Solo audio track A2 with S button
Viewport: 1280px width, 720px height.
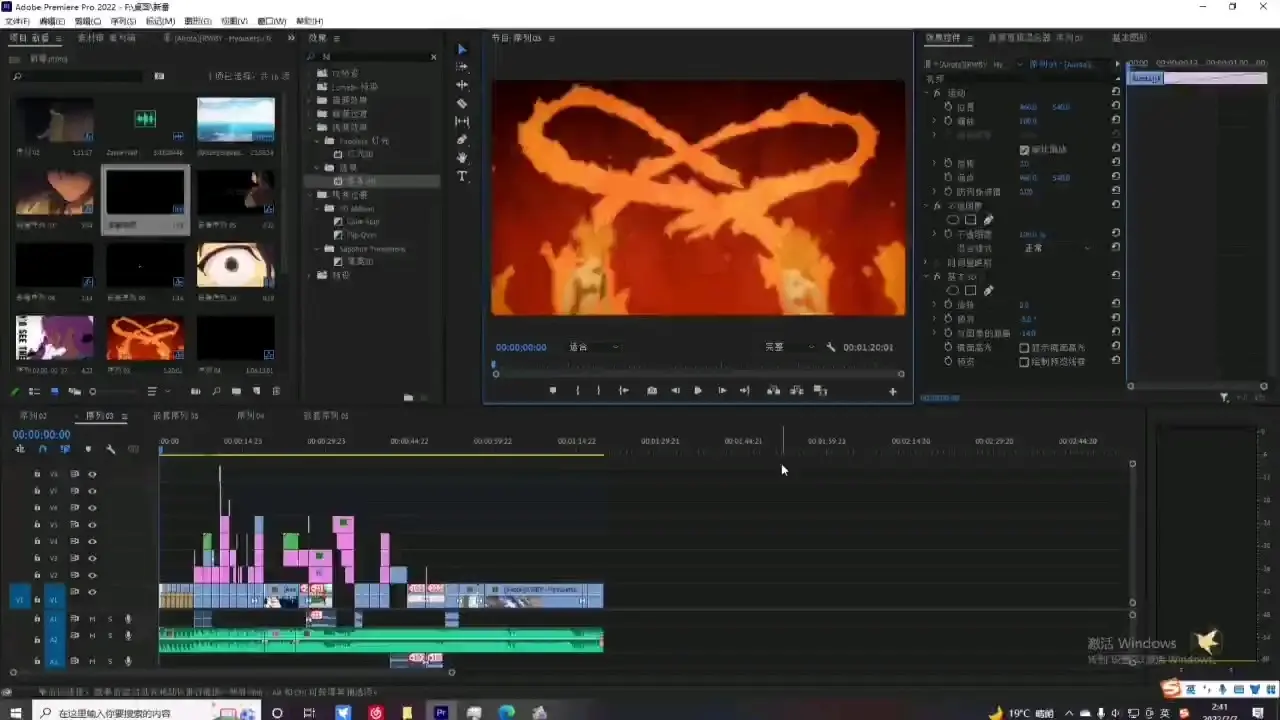[x=110, y=634]
